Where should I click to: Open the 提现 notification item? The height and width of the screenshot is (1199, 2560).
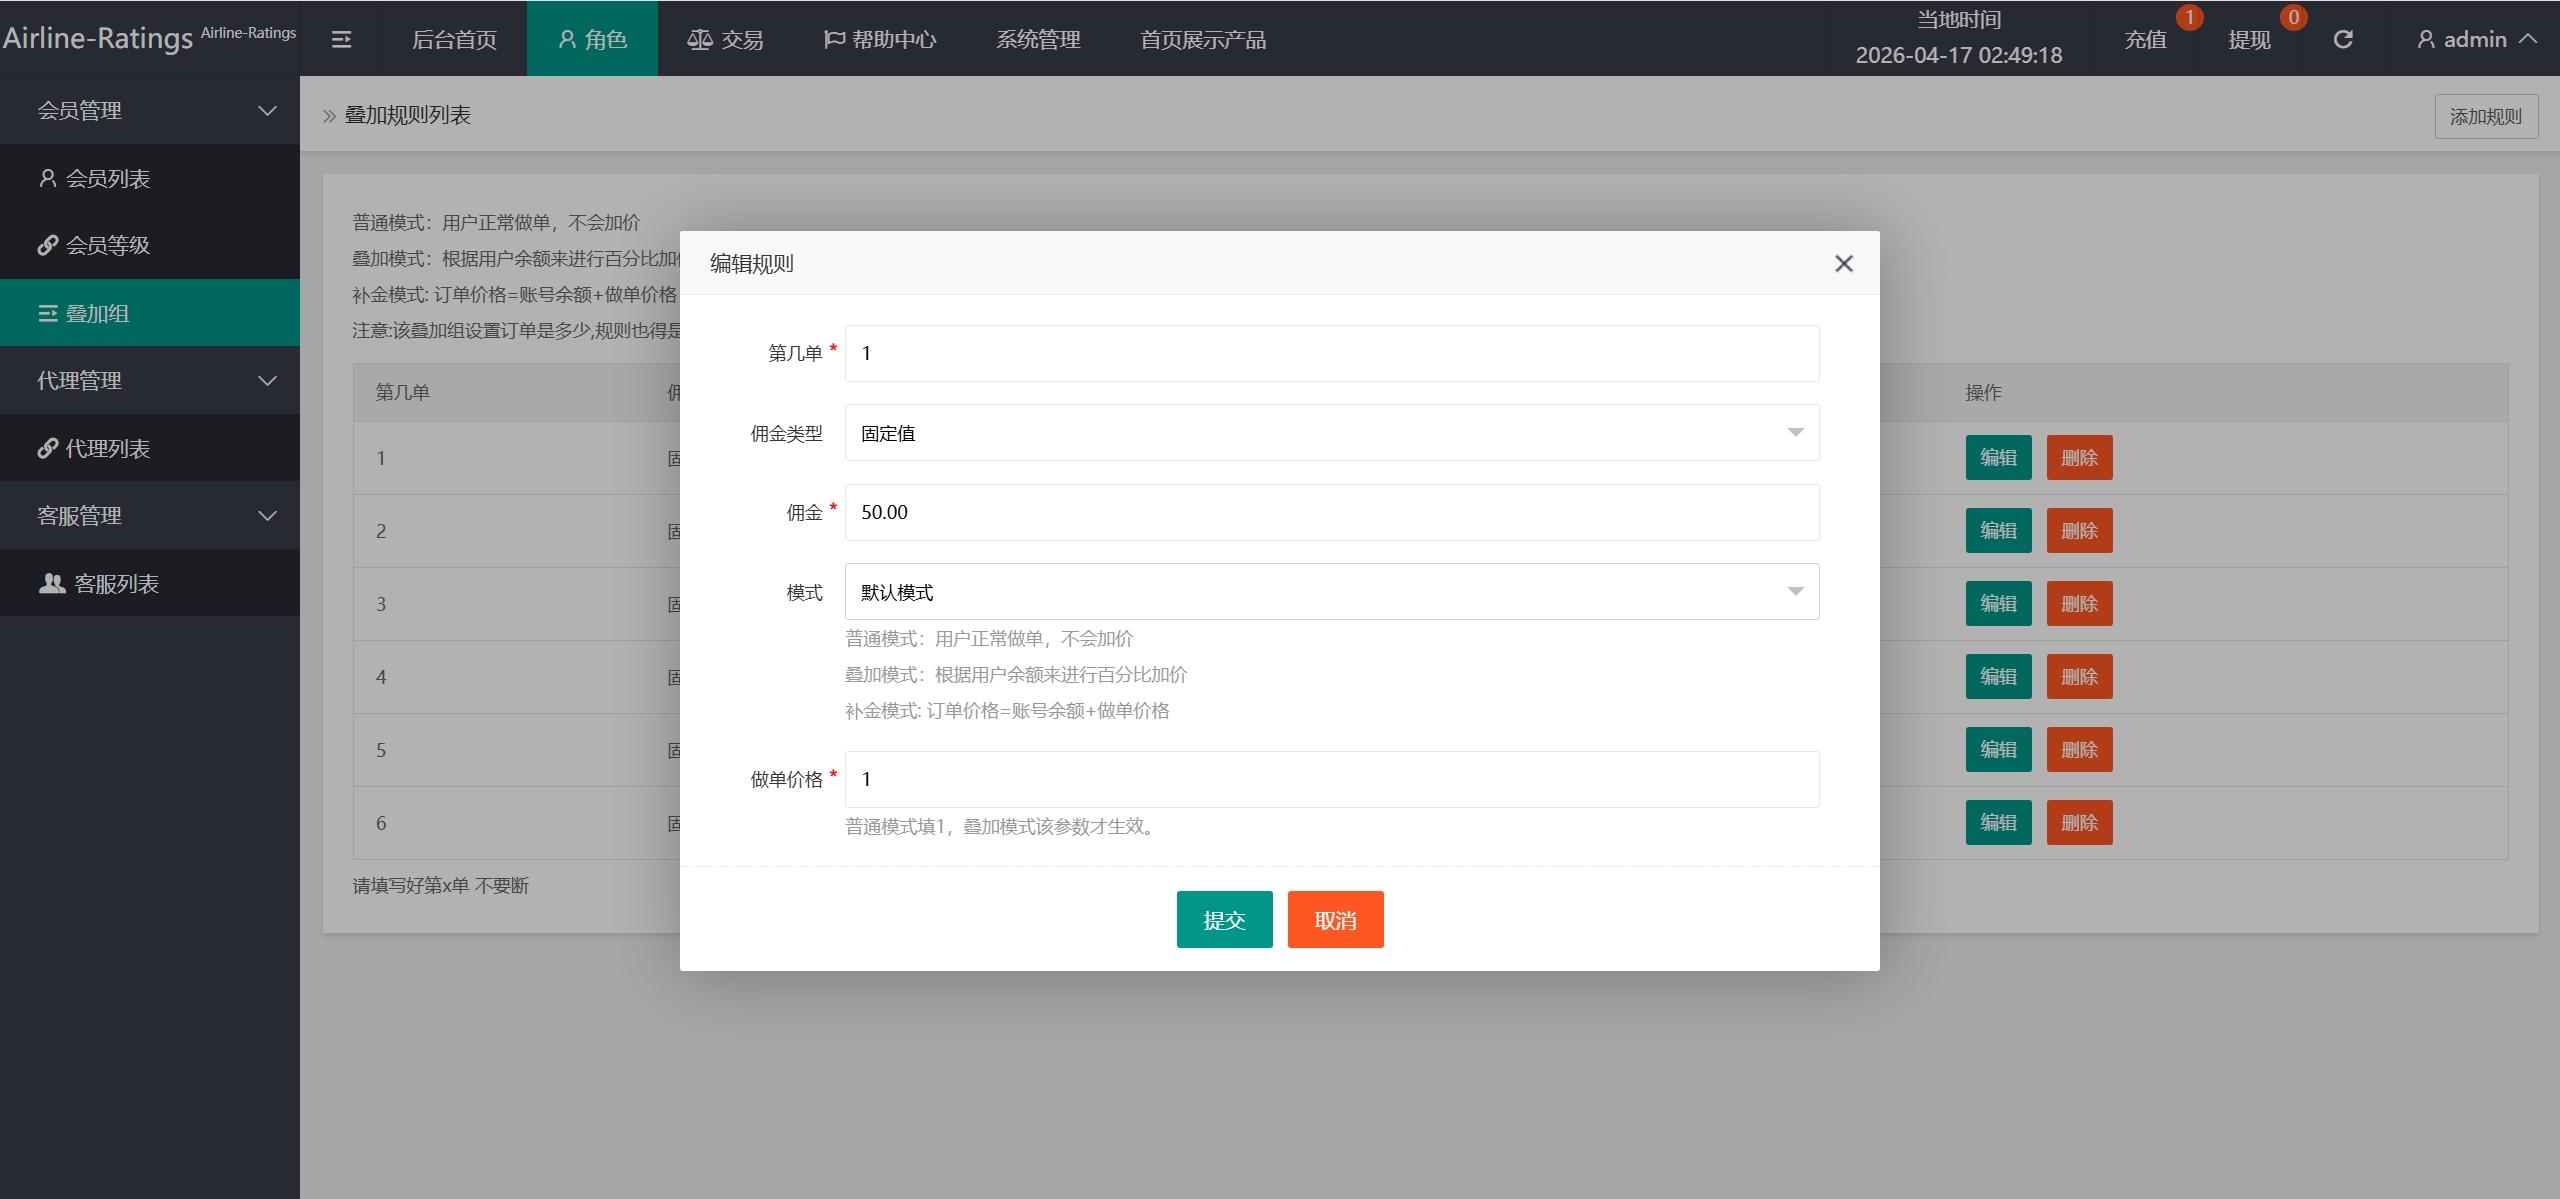pyautogui.click(x=2250, y=39)
